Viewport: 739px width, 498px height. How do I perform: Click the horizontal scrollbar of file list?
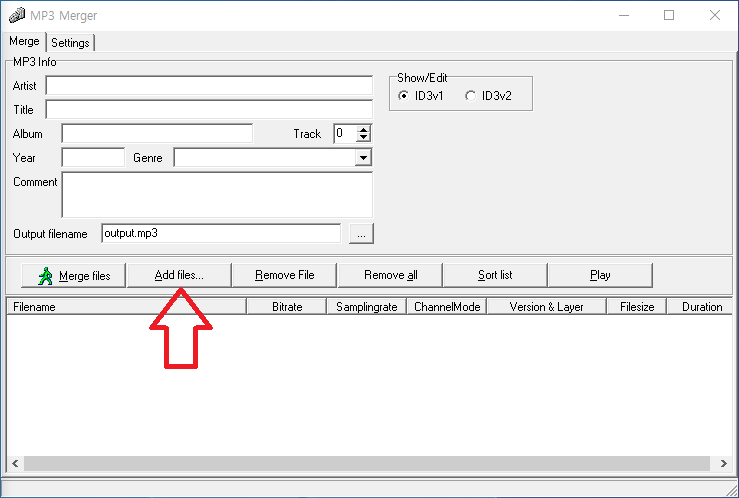click(x=368, y=464)
